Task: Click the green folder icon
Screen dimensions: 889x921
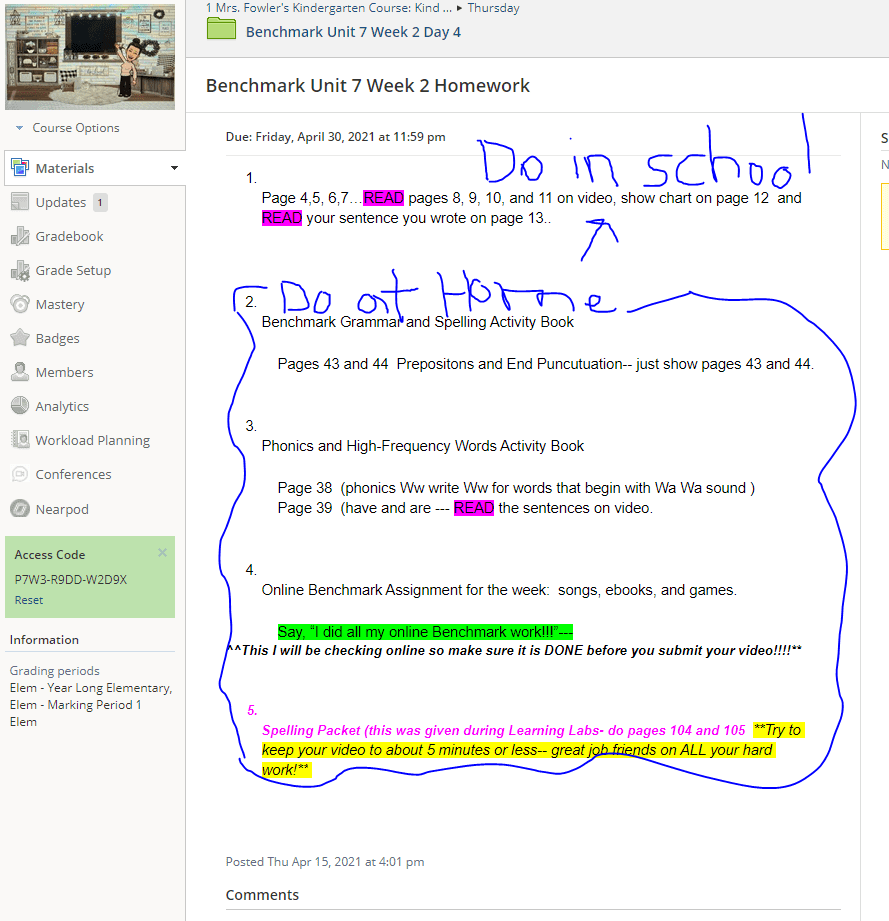Action: click(x=221, y=29)
